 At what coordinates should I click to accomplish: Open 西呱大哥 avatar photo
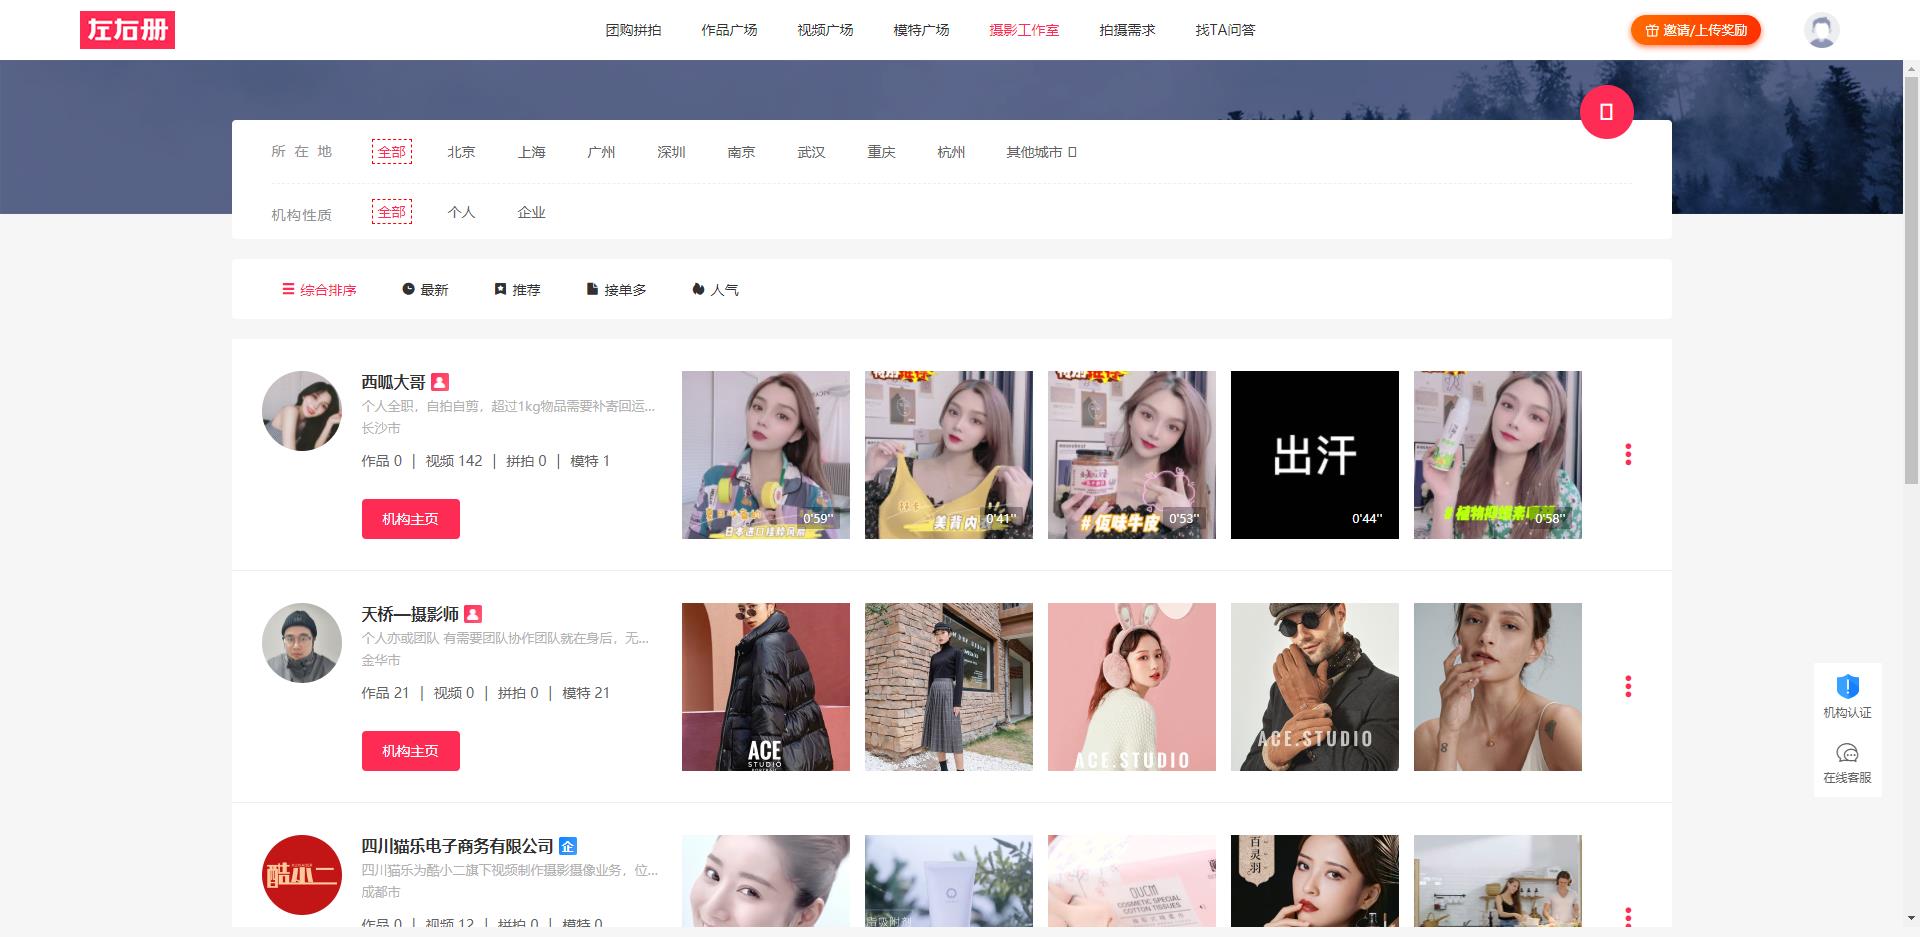pos(302,411)
